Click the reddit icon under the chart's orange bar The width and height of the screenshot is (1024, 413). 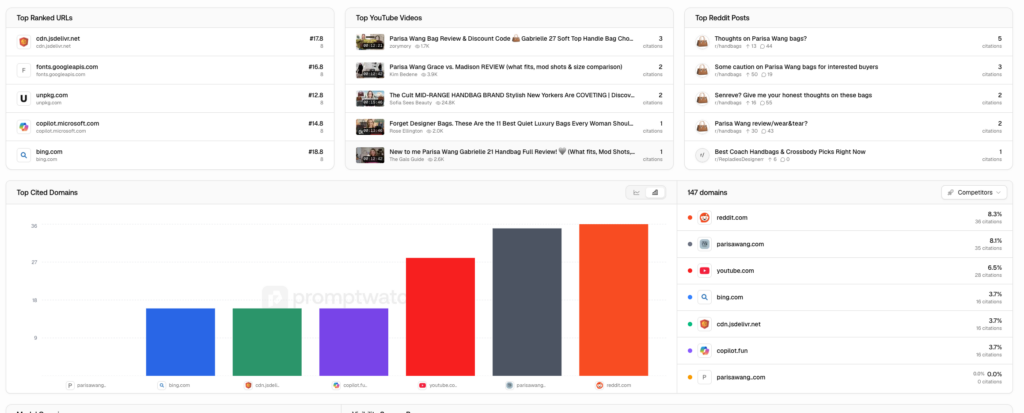599,386
